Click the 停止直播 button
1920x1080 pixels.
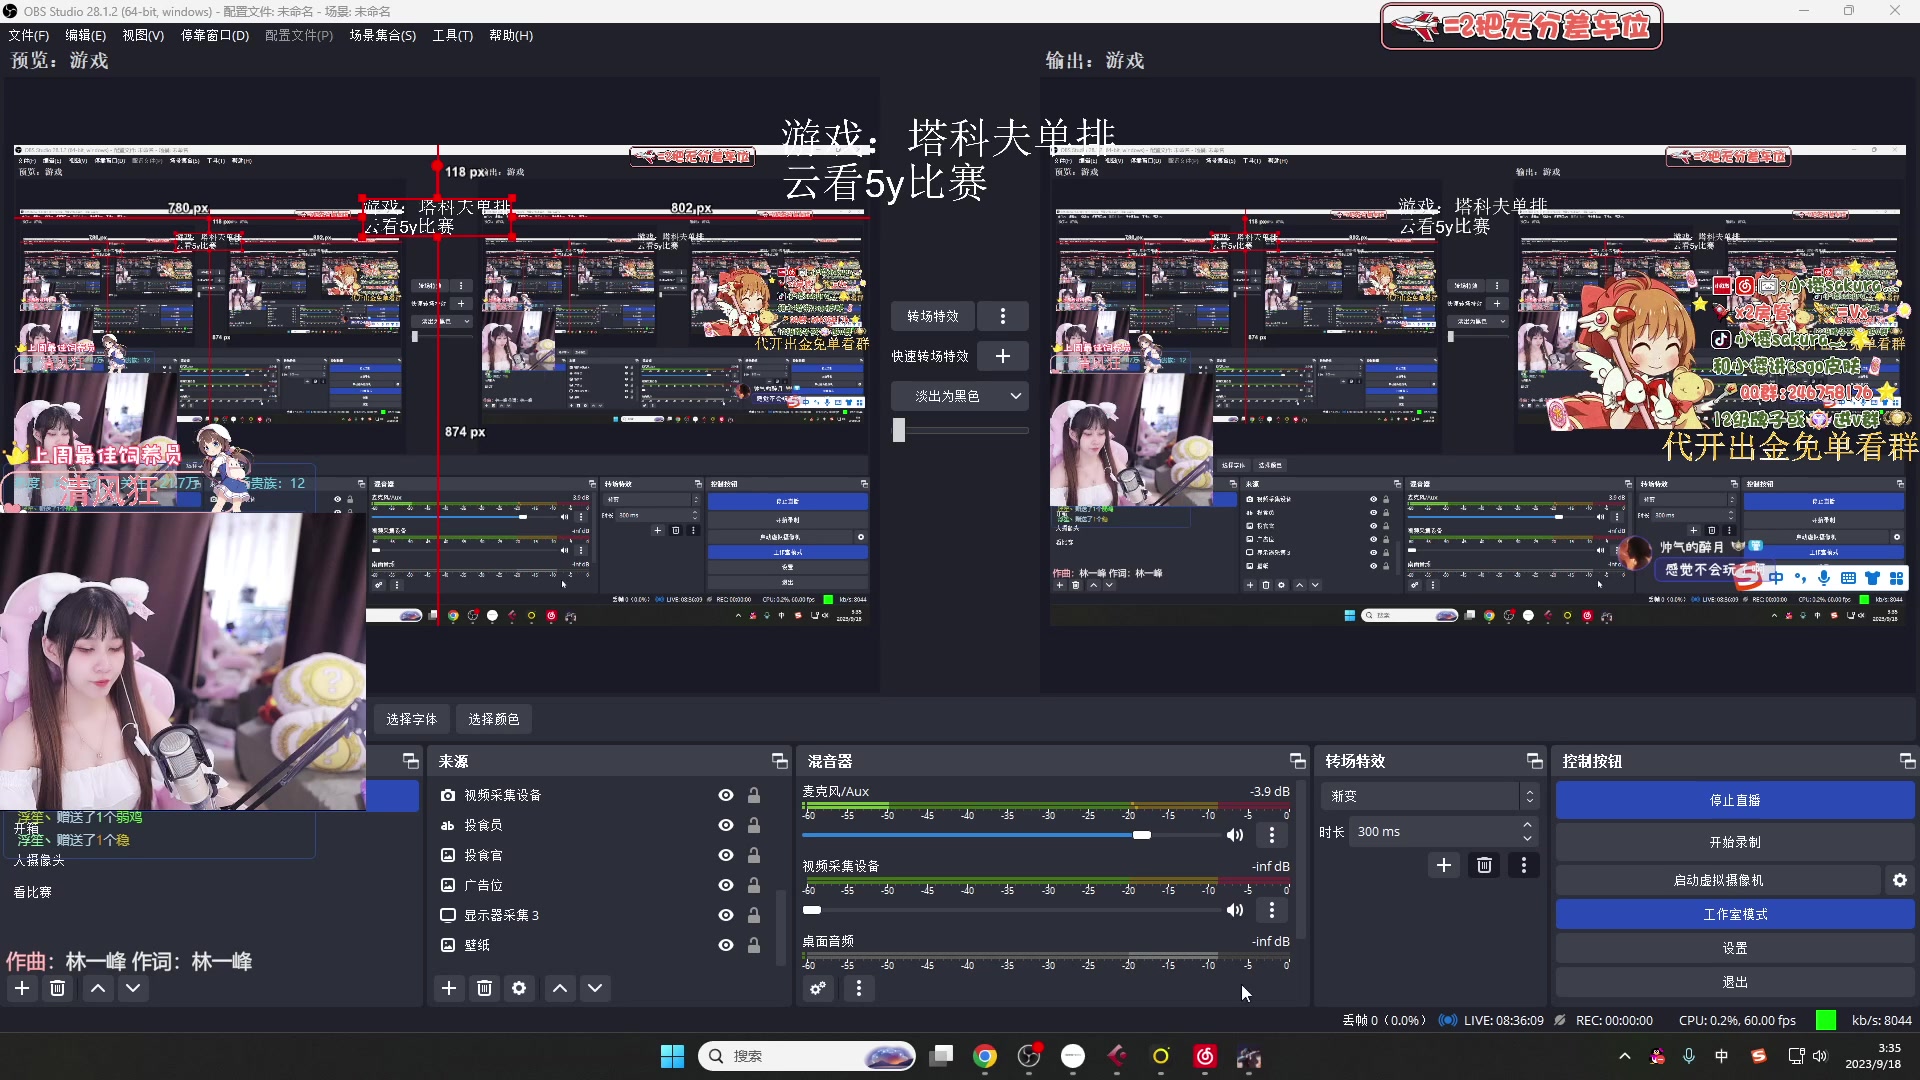(x=1734, y=799)
